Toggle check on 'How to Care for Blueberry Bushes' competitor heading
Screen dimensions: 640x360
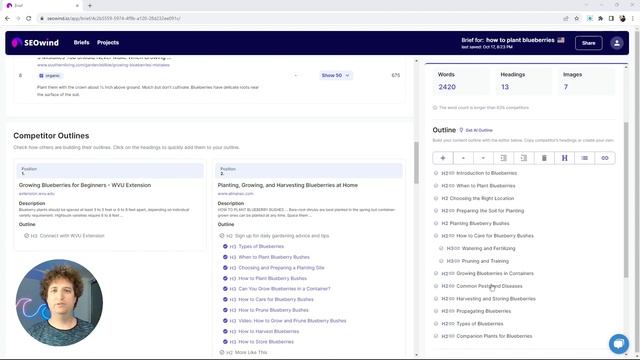coord(225,300)
